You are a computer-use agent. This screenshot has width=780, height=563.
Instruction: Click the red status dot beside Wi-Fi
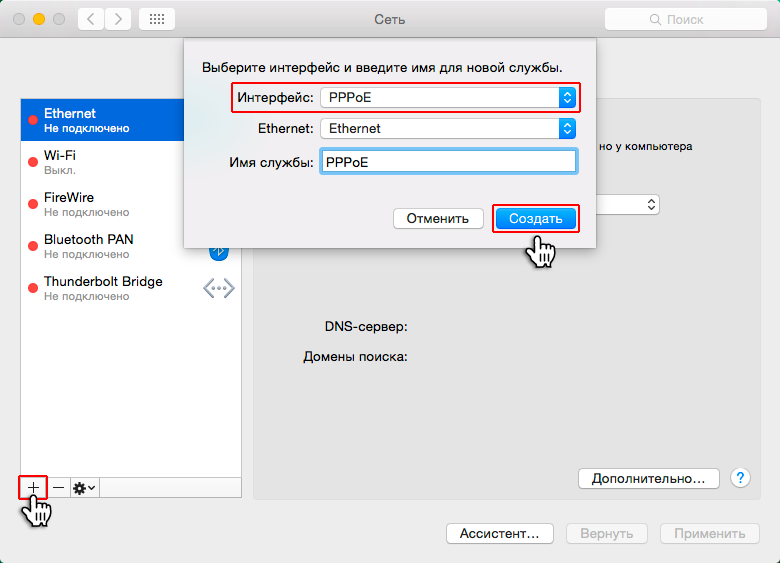(x=33, y=162)
